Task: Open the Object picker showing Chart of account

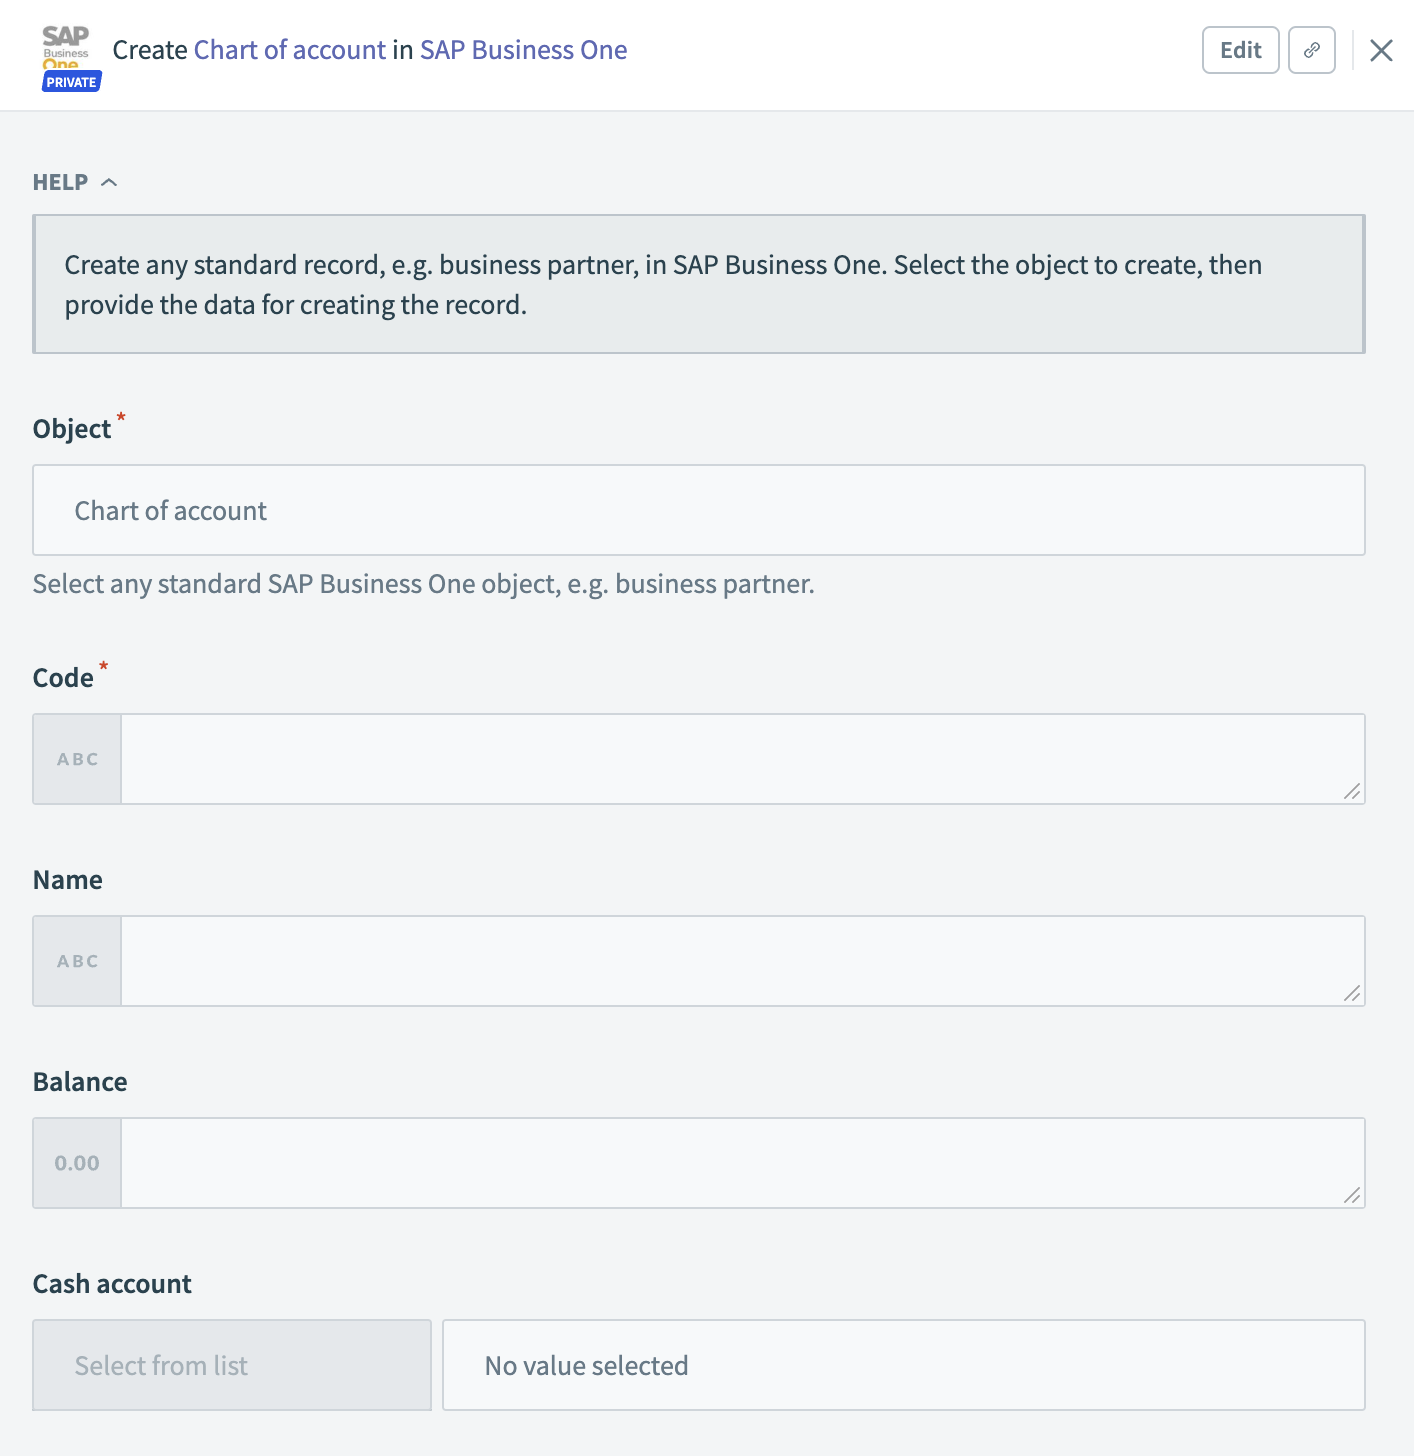Action: click(x=698, y=510)
